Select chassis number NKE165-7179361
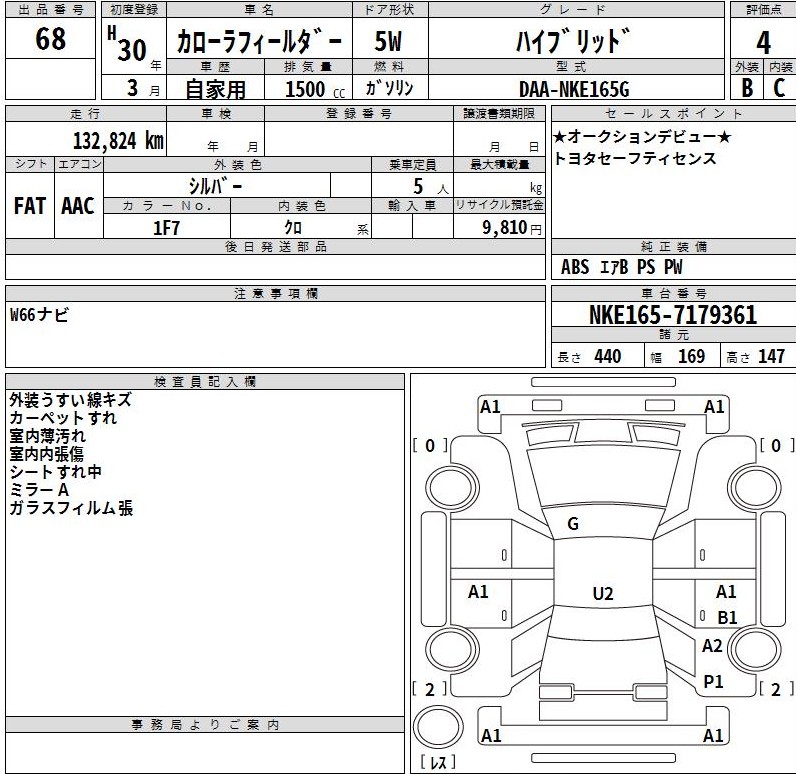 (673, 315)
